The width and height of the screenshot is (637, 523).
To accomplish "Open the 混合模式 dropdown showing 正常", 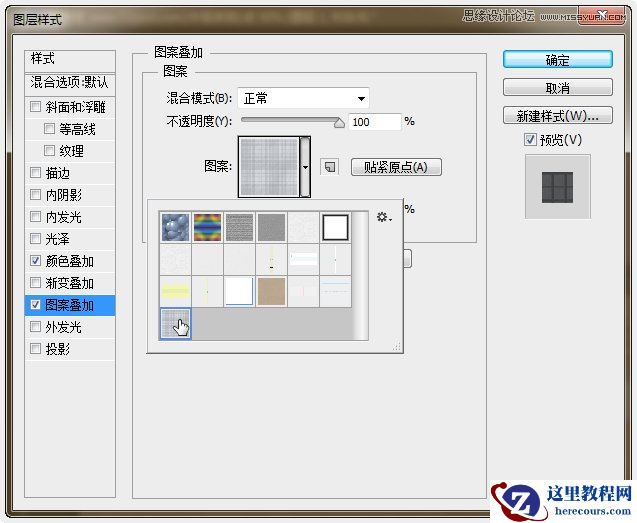I will (303, 98).
